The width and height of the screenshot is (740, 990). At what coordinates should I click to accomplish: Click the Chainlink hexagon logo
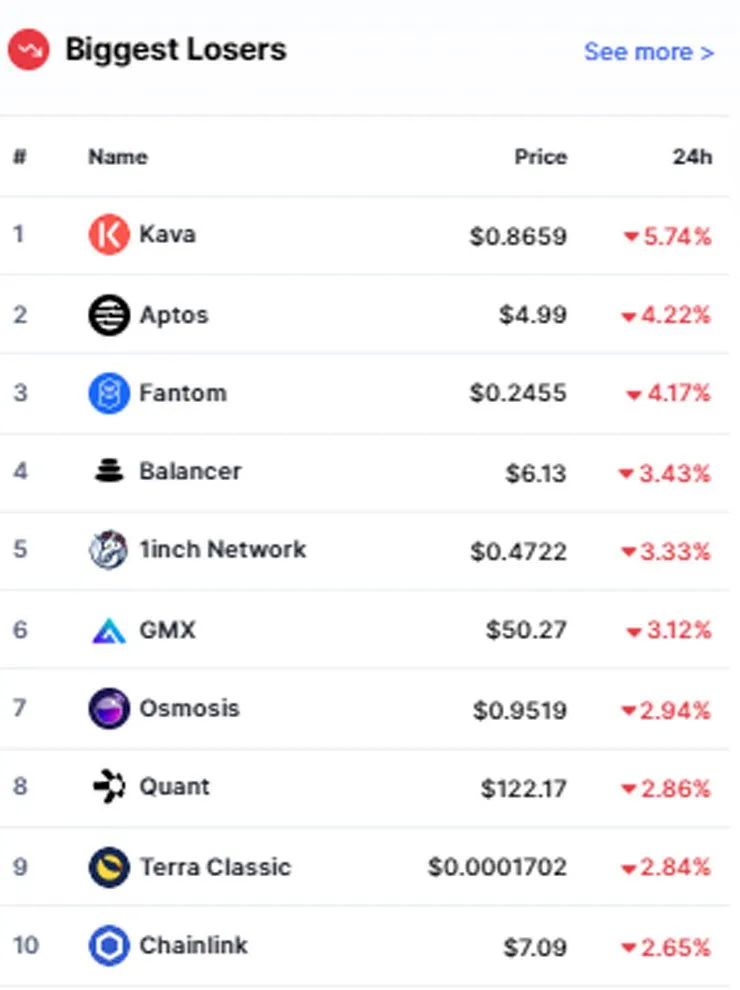109,945
